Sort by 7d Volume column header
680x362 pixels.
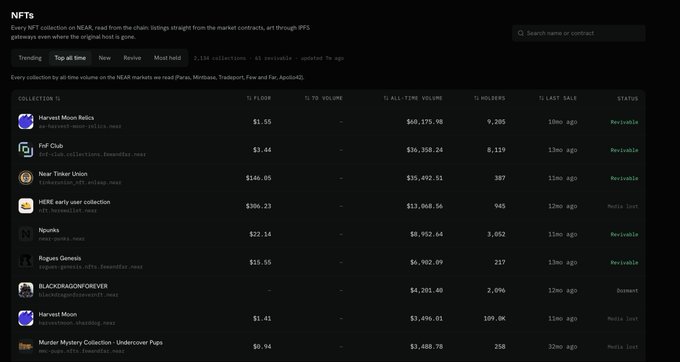(324, 98)
